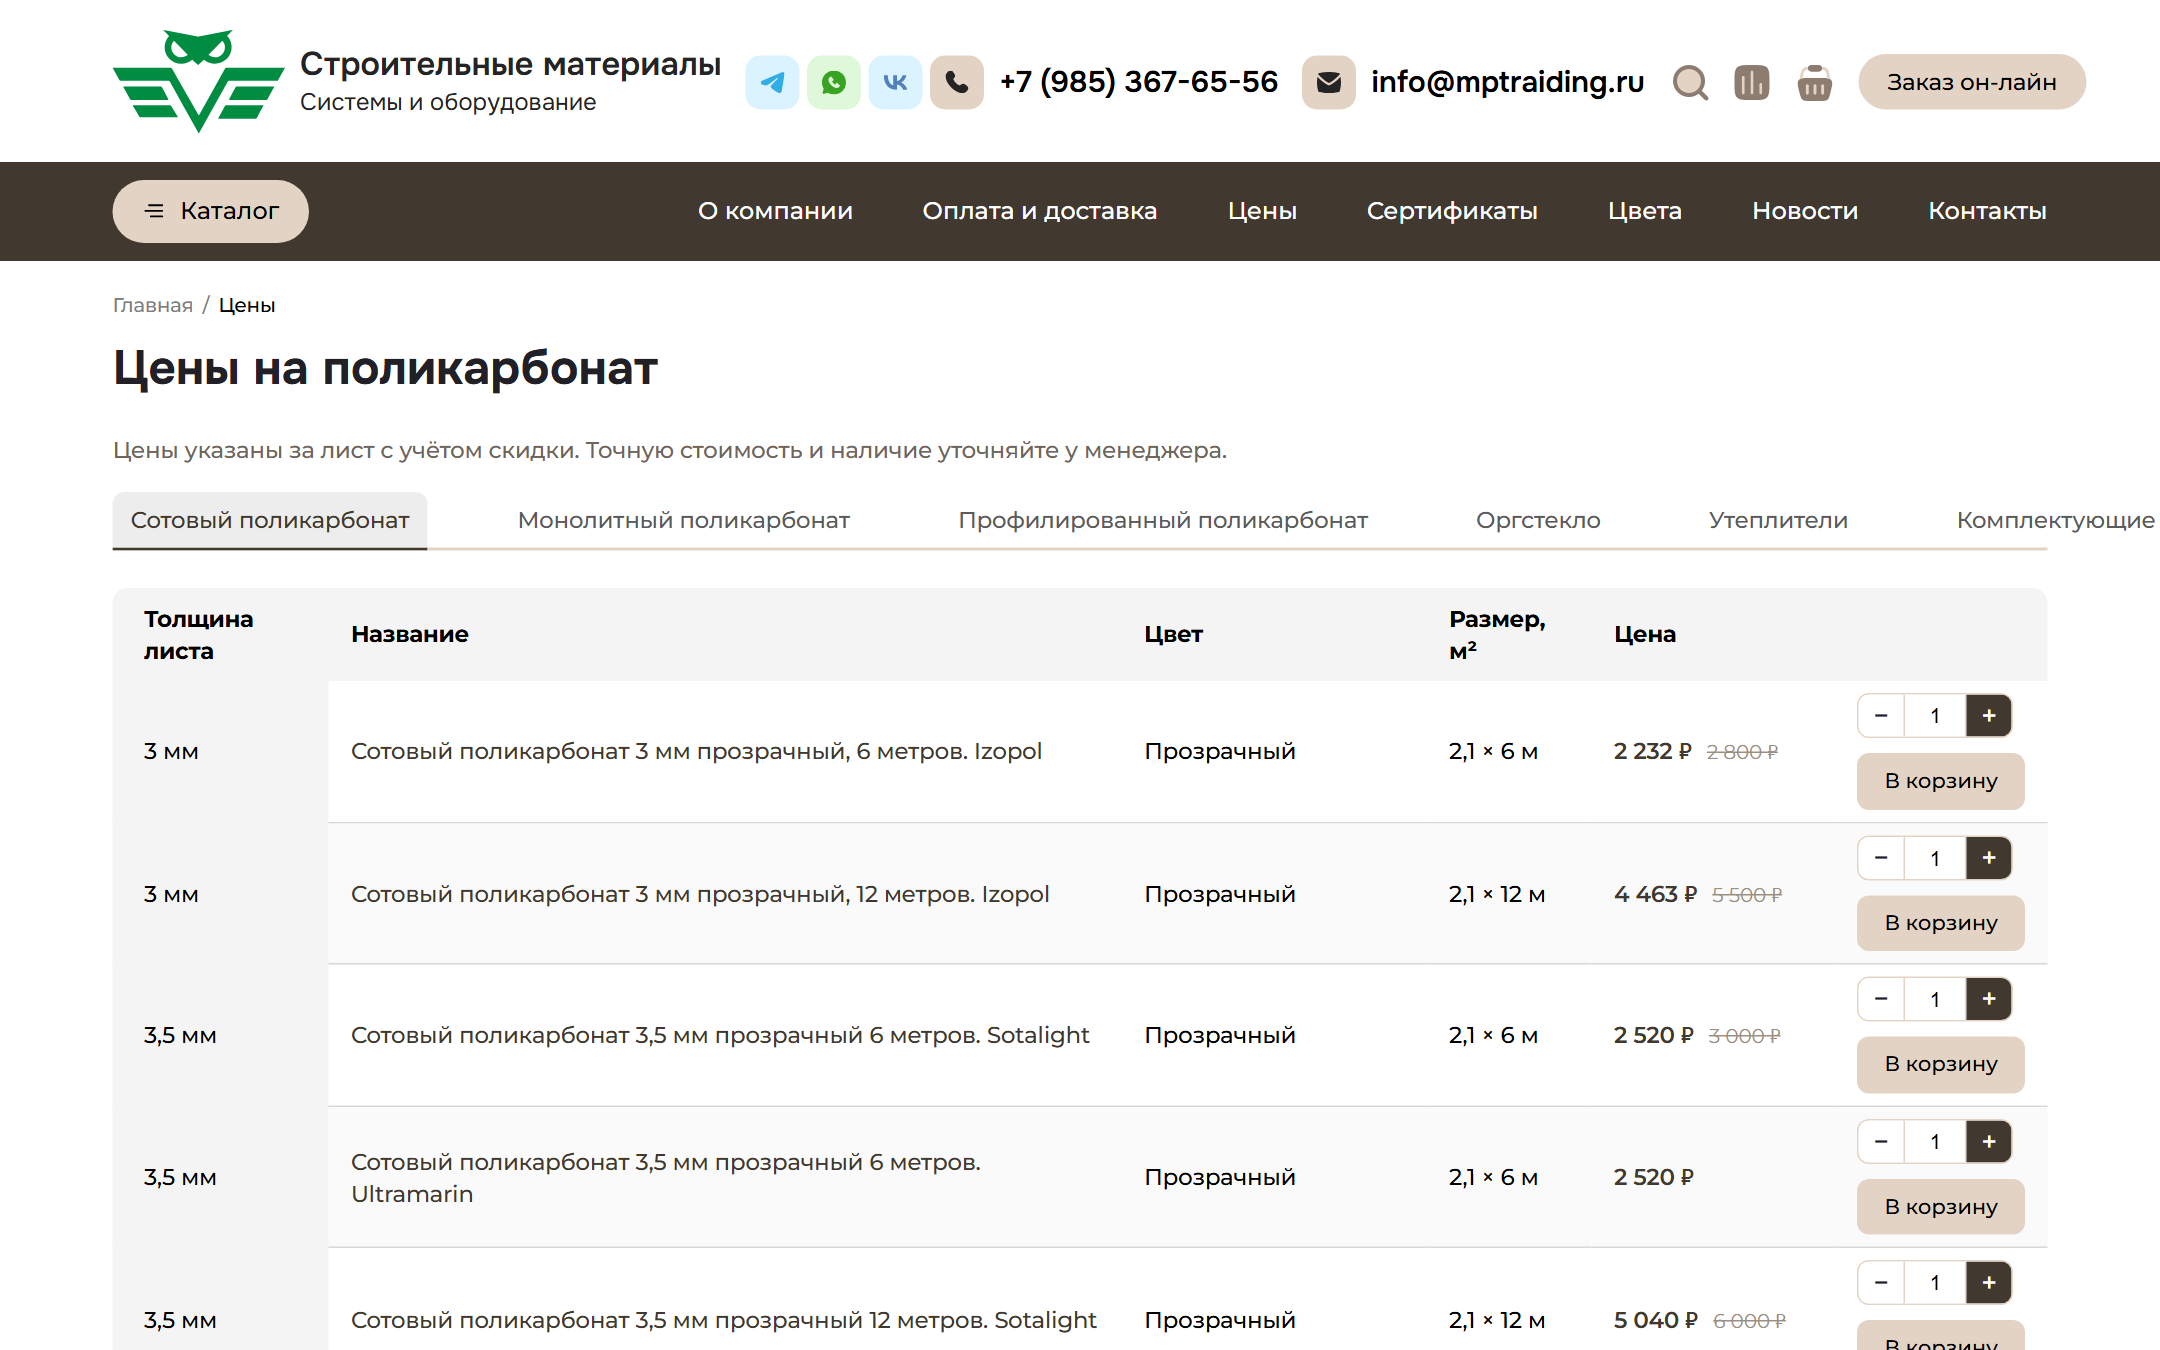
Task: Open the WhatsApp contact icon
Action: click(834, 82)
